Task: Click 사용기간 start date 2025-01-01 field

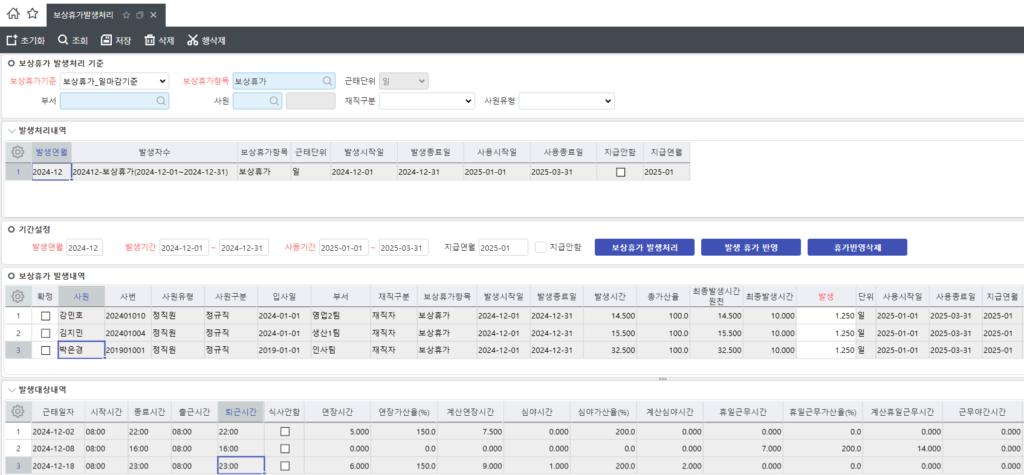Action: pyautogui.click(x=344, y=248)
